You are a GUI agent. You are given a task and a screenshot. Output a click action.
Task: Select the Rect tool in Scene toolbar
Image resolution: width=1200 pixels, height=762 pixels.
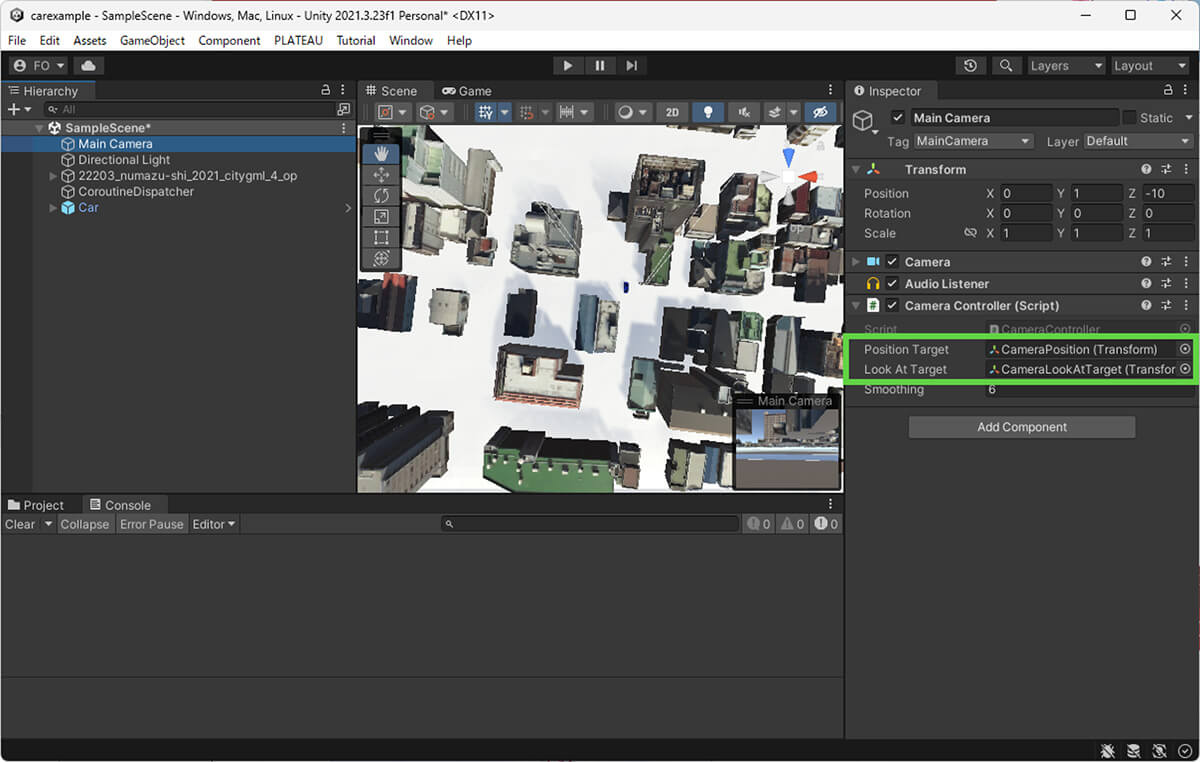[381, 237]
